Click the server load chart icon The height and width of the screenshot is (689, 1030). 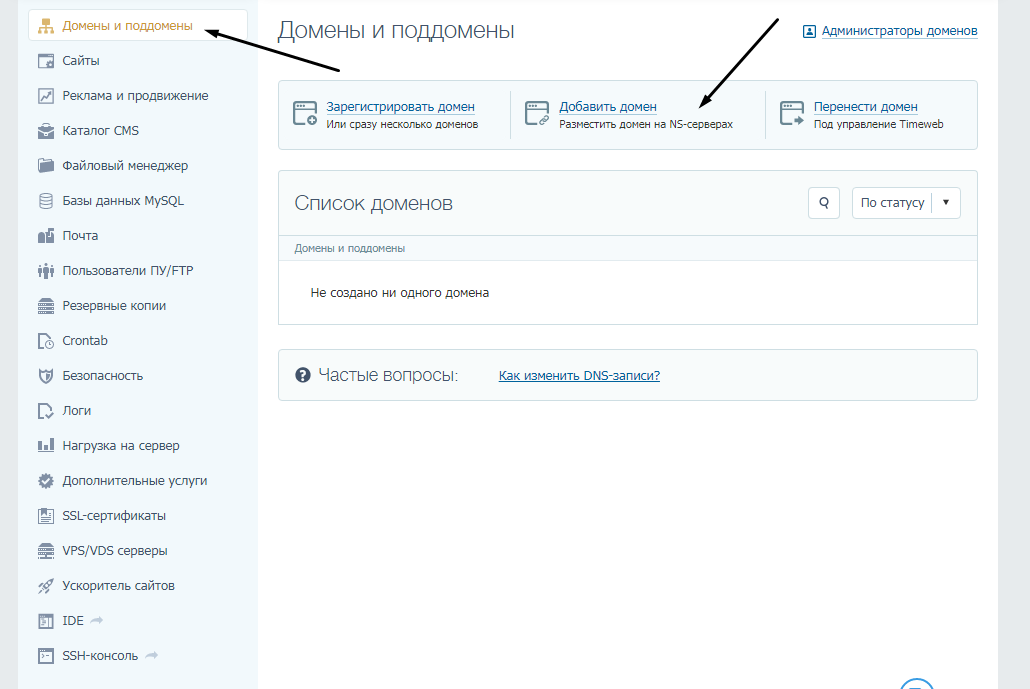45,446
